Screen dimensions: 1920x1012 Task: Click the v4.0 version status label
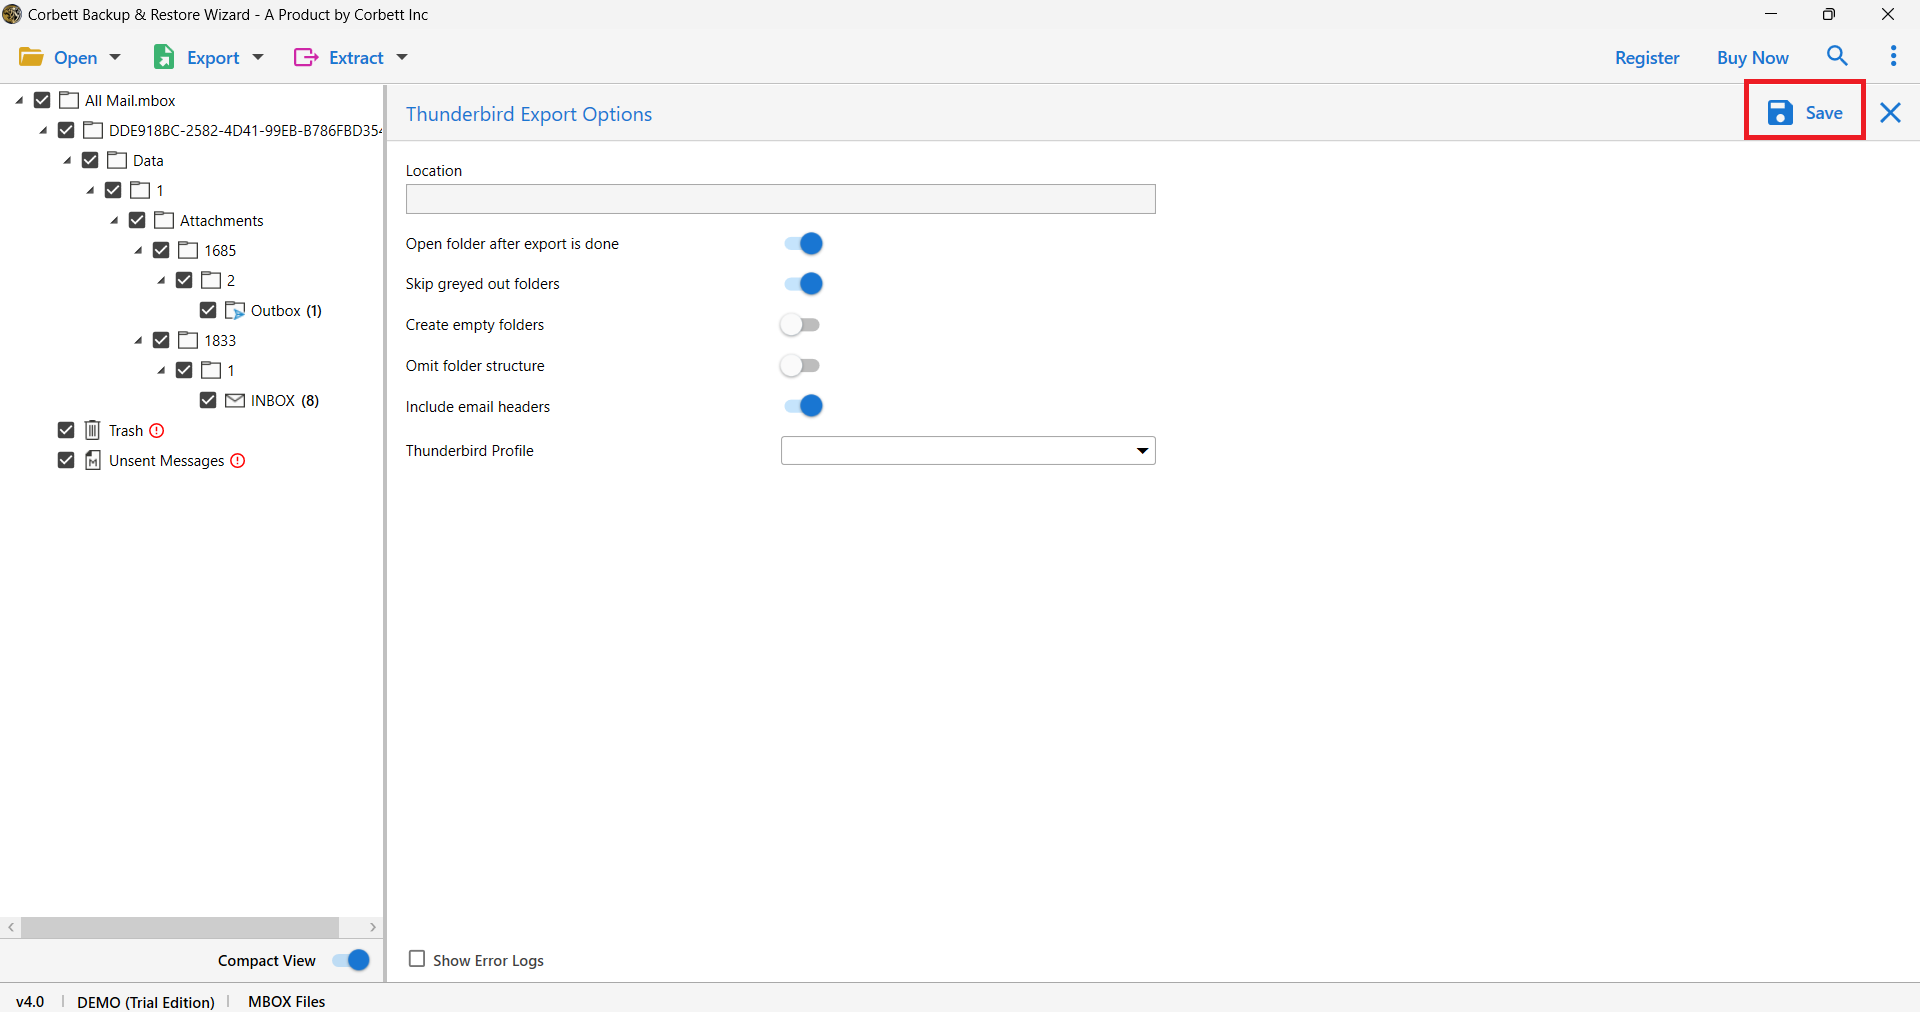[x=30, y=1001]
